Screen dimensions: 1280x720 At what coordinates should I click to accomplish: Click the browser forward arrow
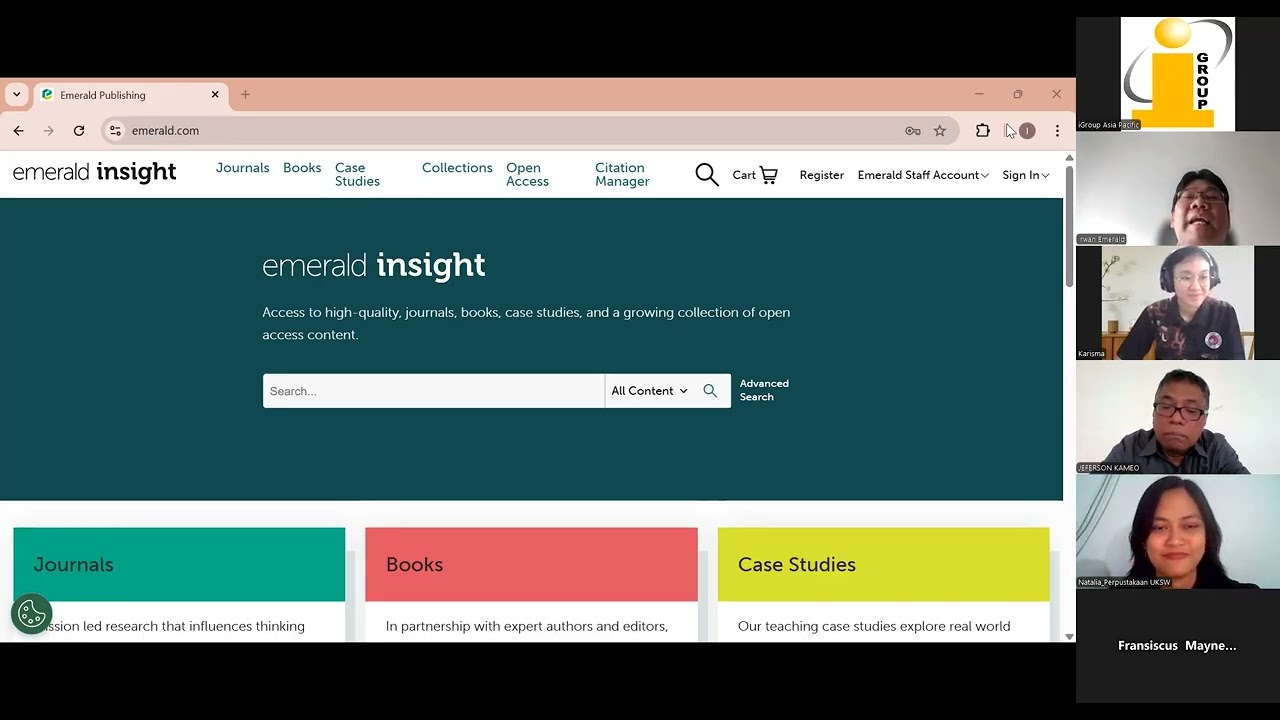tap(48, 131)
